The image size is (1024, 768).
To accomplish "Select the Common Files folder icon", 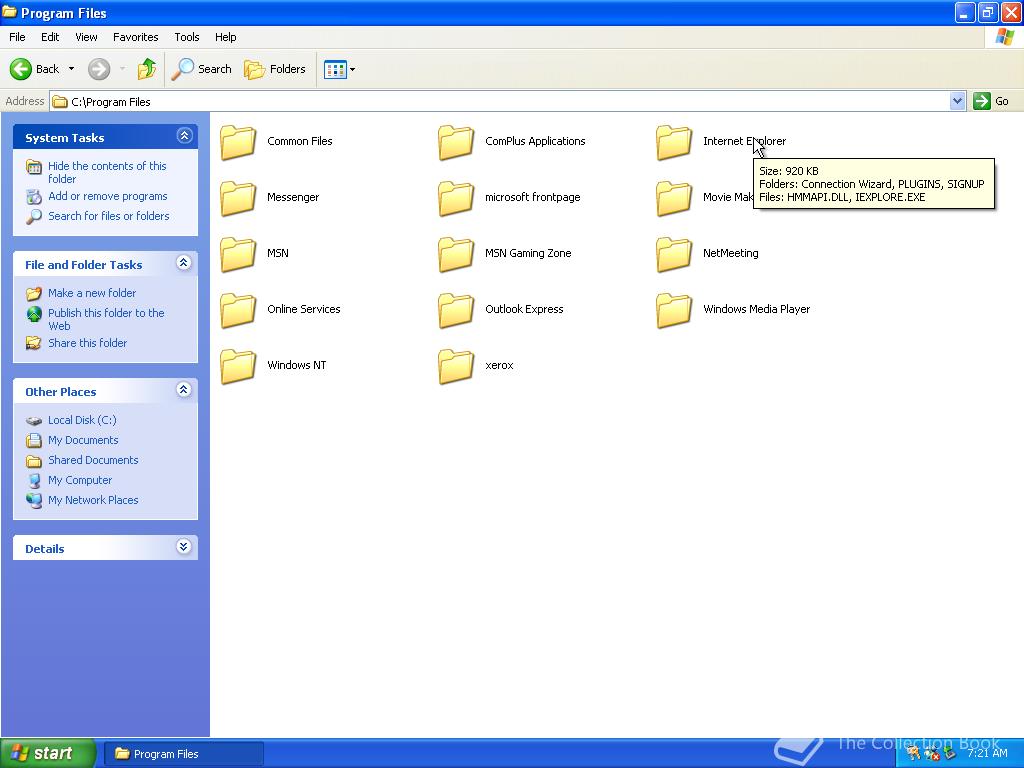I will click(238, 142).
